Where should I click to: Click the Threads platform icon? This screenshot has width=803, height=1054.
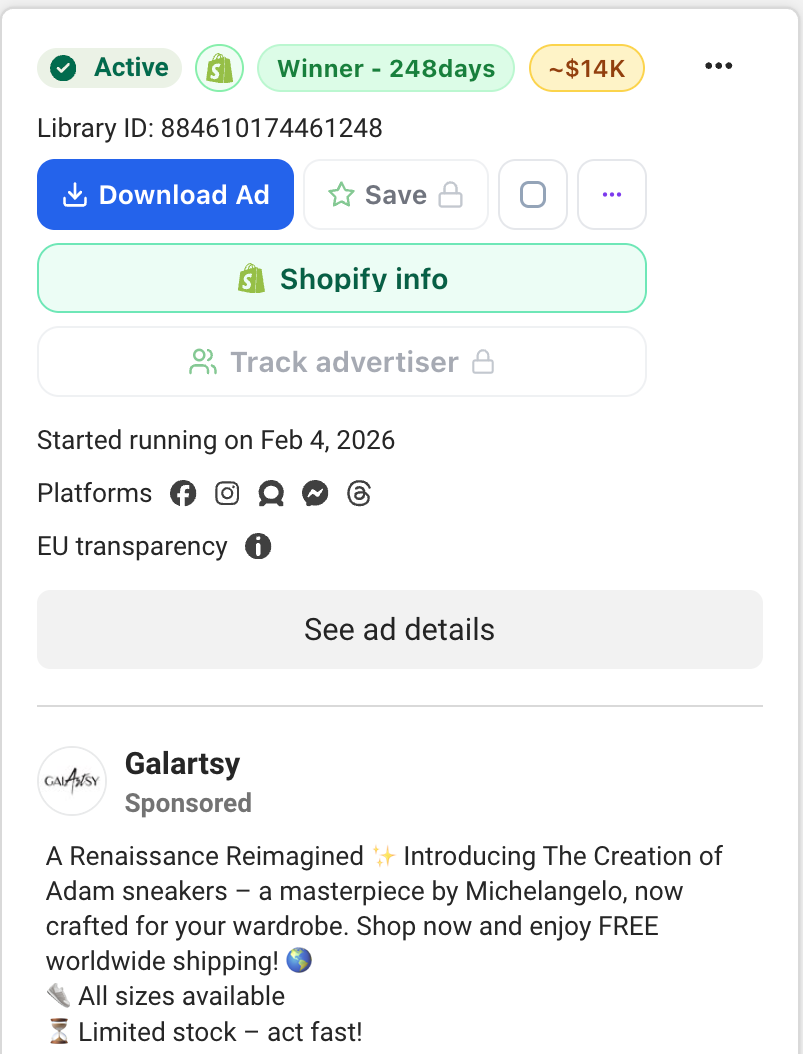[x=359, y=493]
